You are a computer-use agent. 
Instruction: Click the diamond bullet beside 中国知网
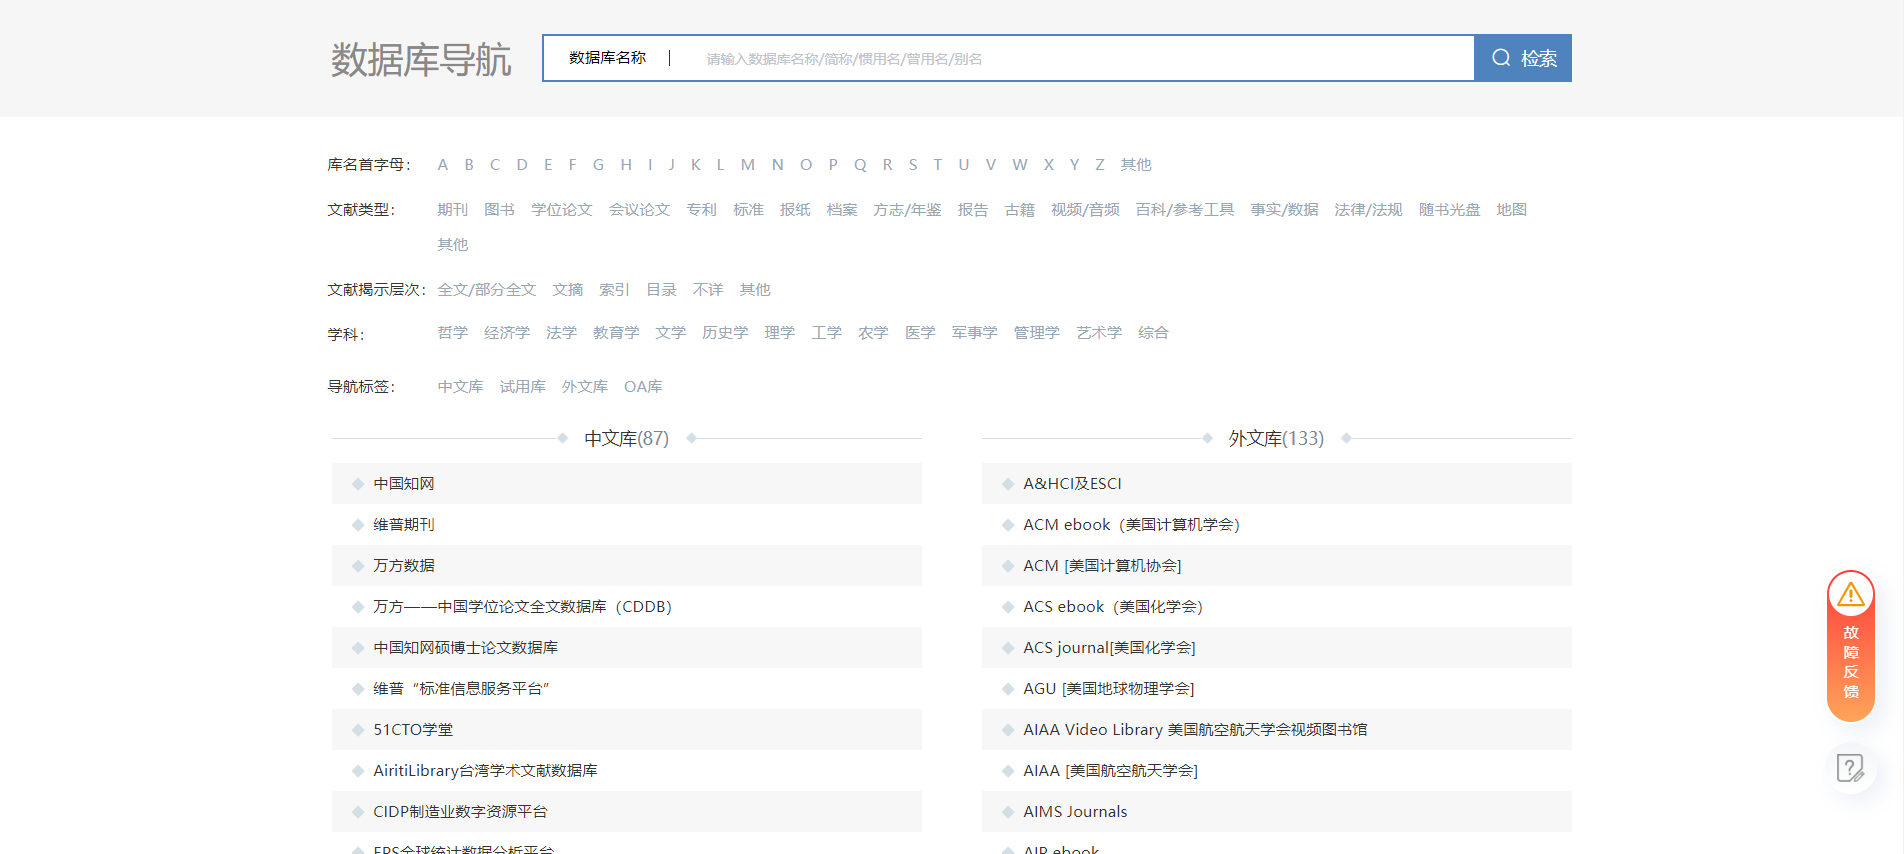coord(358,484)
